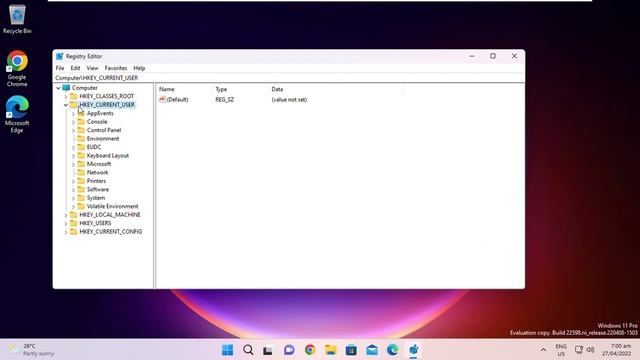The width and height of the screenshot is (640, 360).
Task: Open Mail app from the taskbar
Action: point(372,350)
